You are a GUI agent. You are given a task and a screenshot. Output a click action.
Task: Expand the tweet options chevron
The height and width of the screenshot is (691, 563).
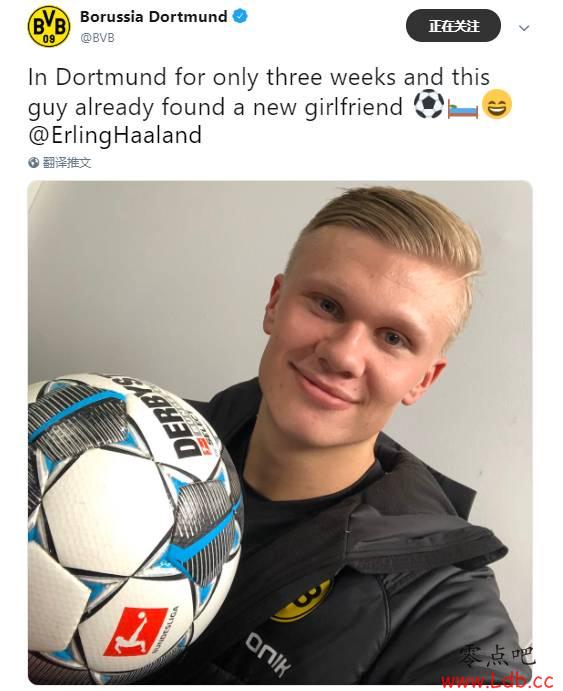pos(524,28)
